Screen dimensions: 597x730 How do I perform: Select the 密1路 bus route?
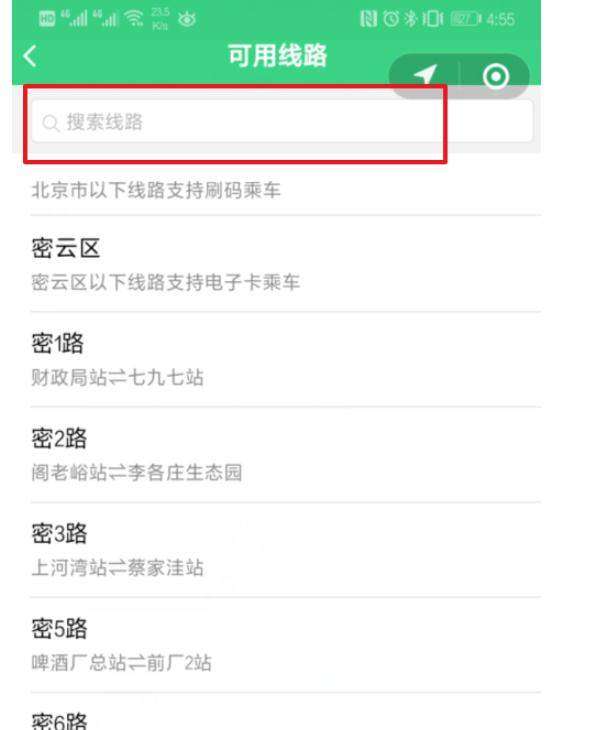pos(285,359)
